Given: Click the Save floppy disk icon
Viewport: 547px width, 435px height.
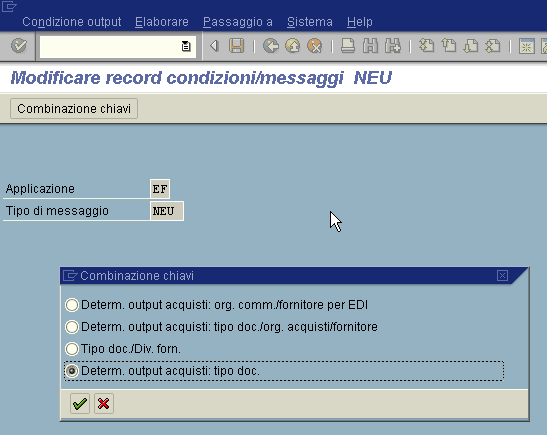Looking at the screenshot, I should point(237,46).
